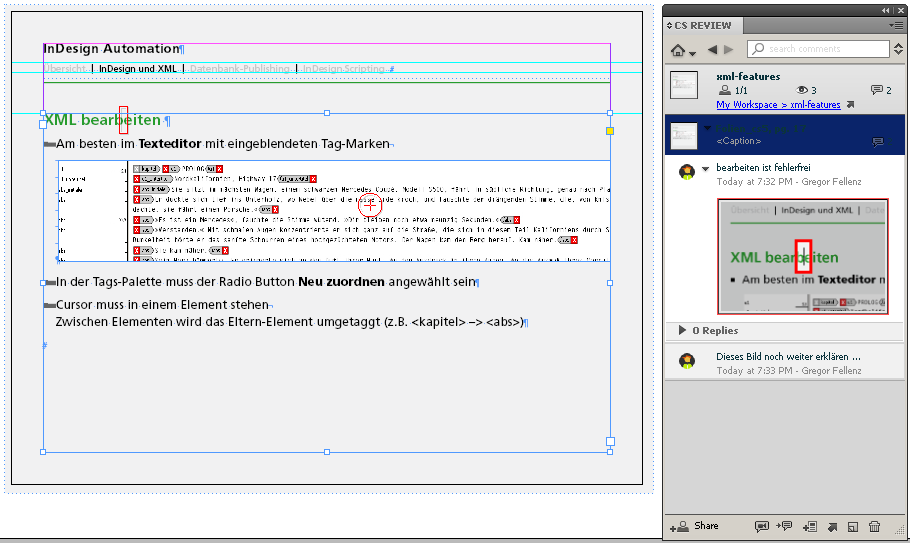Click external arrow icon beside workspace link
Viewport: 910px width, 543px height.
[x=850, y=105]
